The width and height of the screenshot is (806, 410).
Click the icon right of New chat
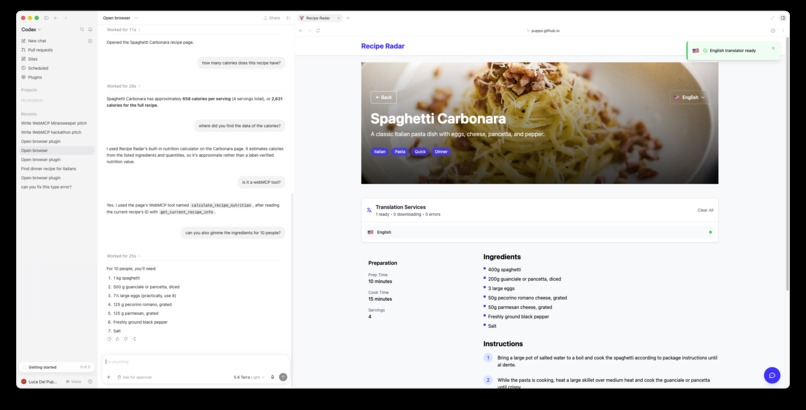(90, 41)
